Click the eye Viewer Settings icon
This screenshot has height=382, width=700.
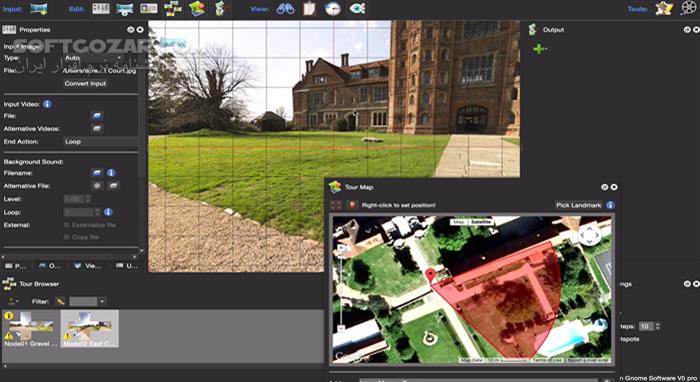tap(357, 8)
